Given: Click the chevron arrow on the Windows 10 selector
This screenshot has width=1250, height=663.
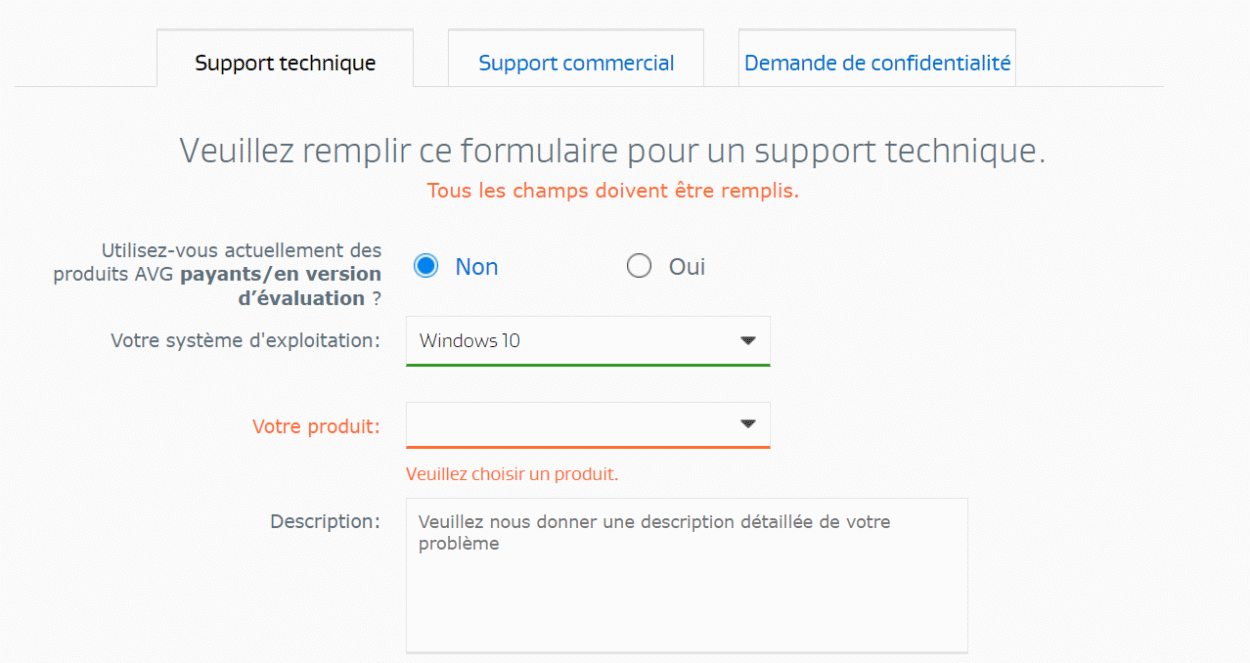Looking at the screenshot, I should click(x=748, y=341).
